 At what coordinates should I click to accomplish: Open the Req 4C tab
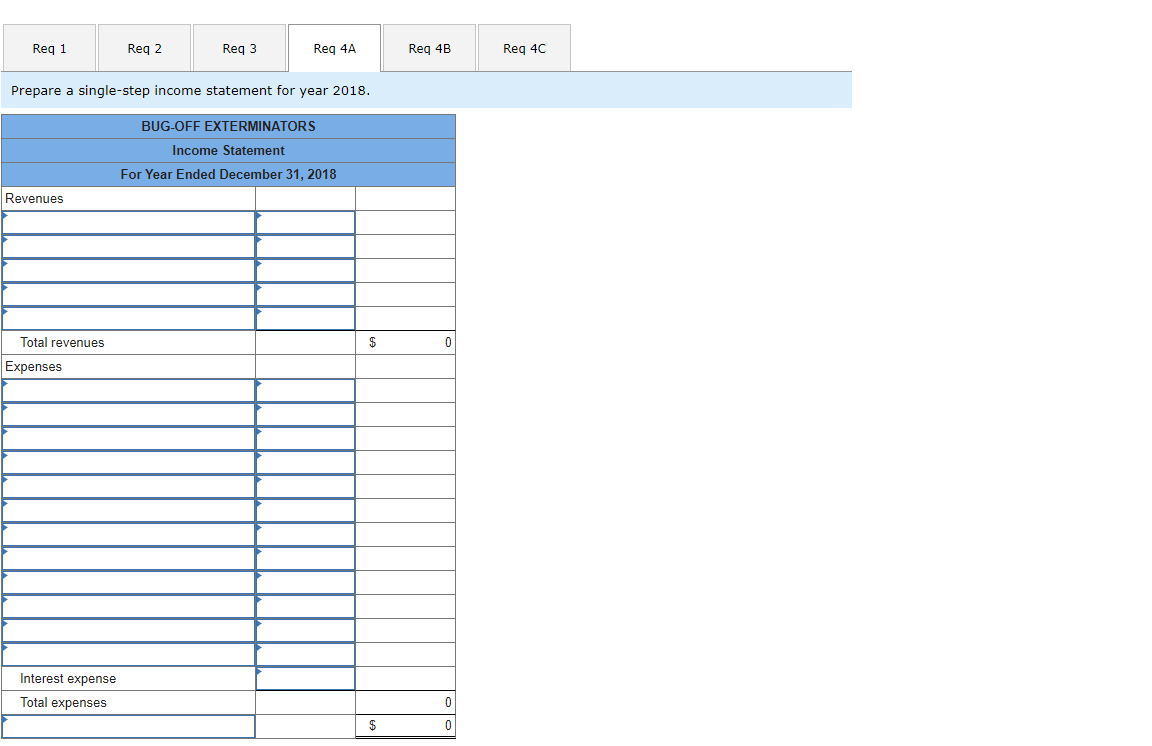click(523, 47)
